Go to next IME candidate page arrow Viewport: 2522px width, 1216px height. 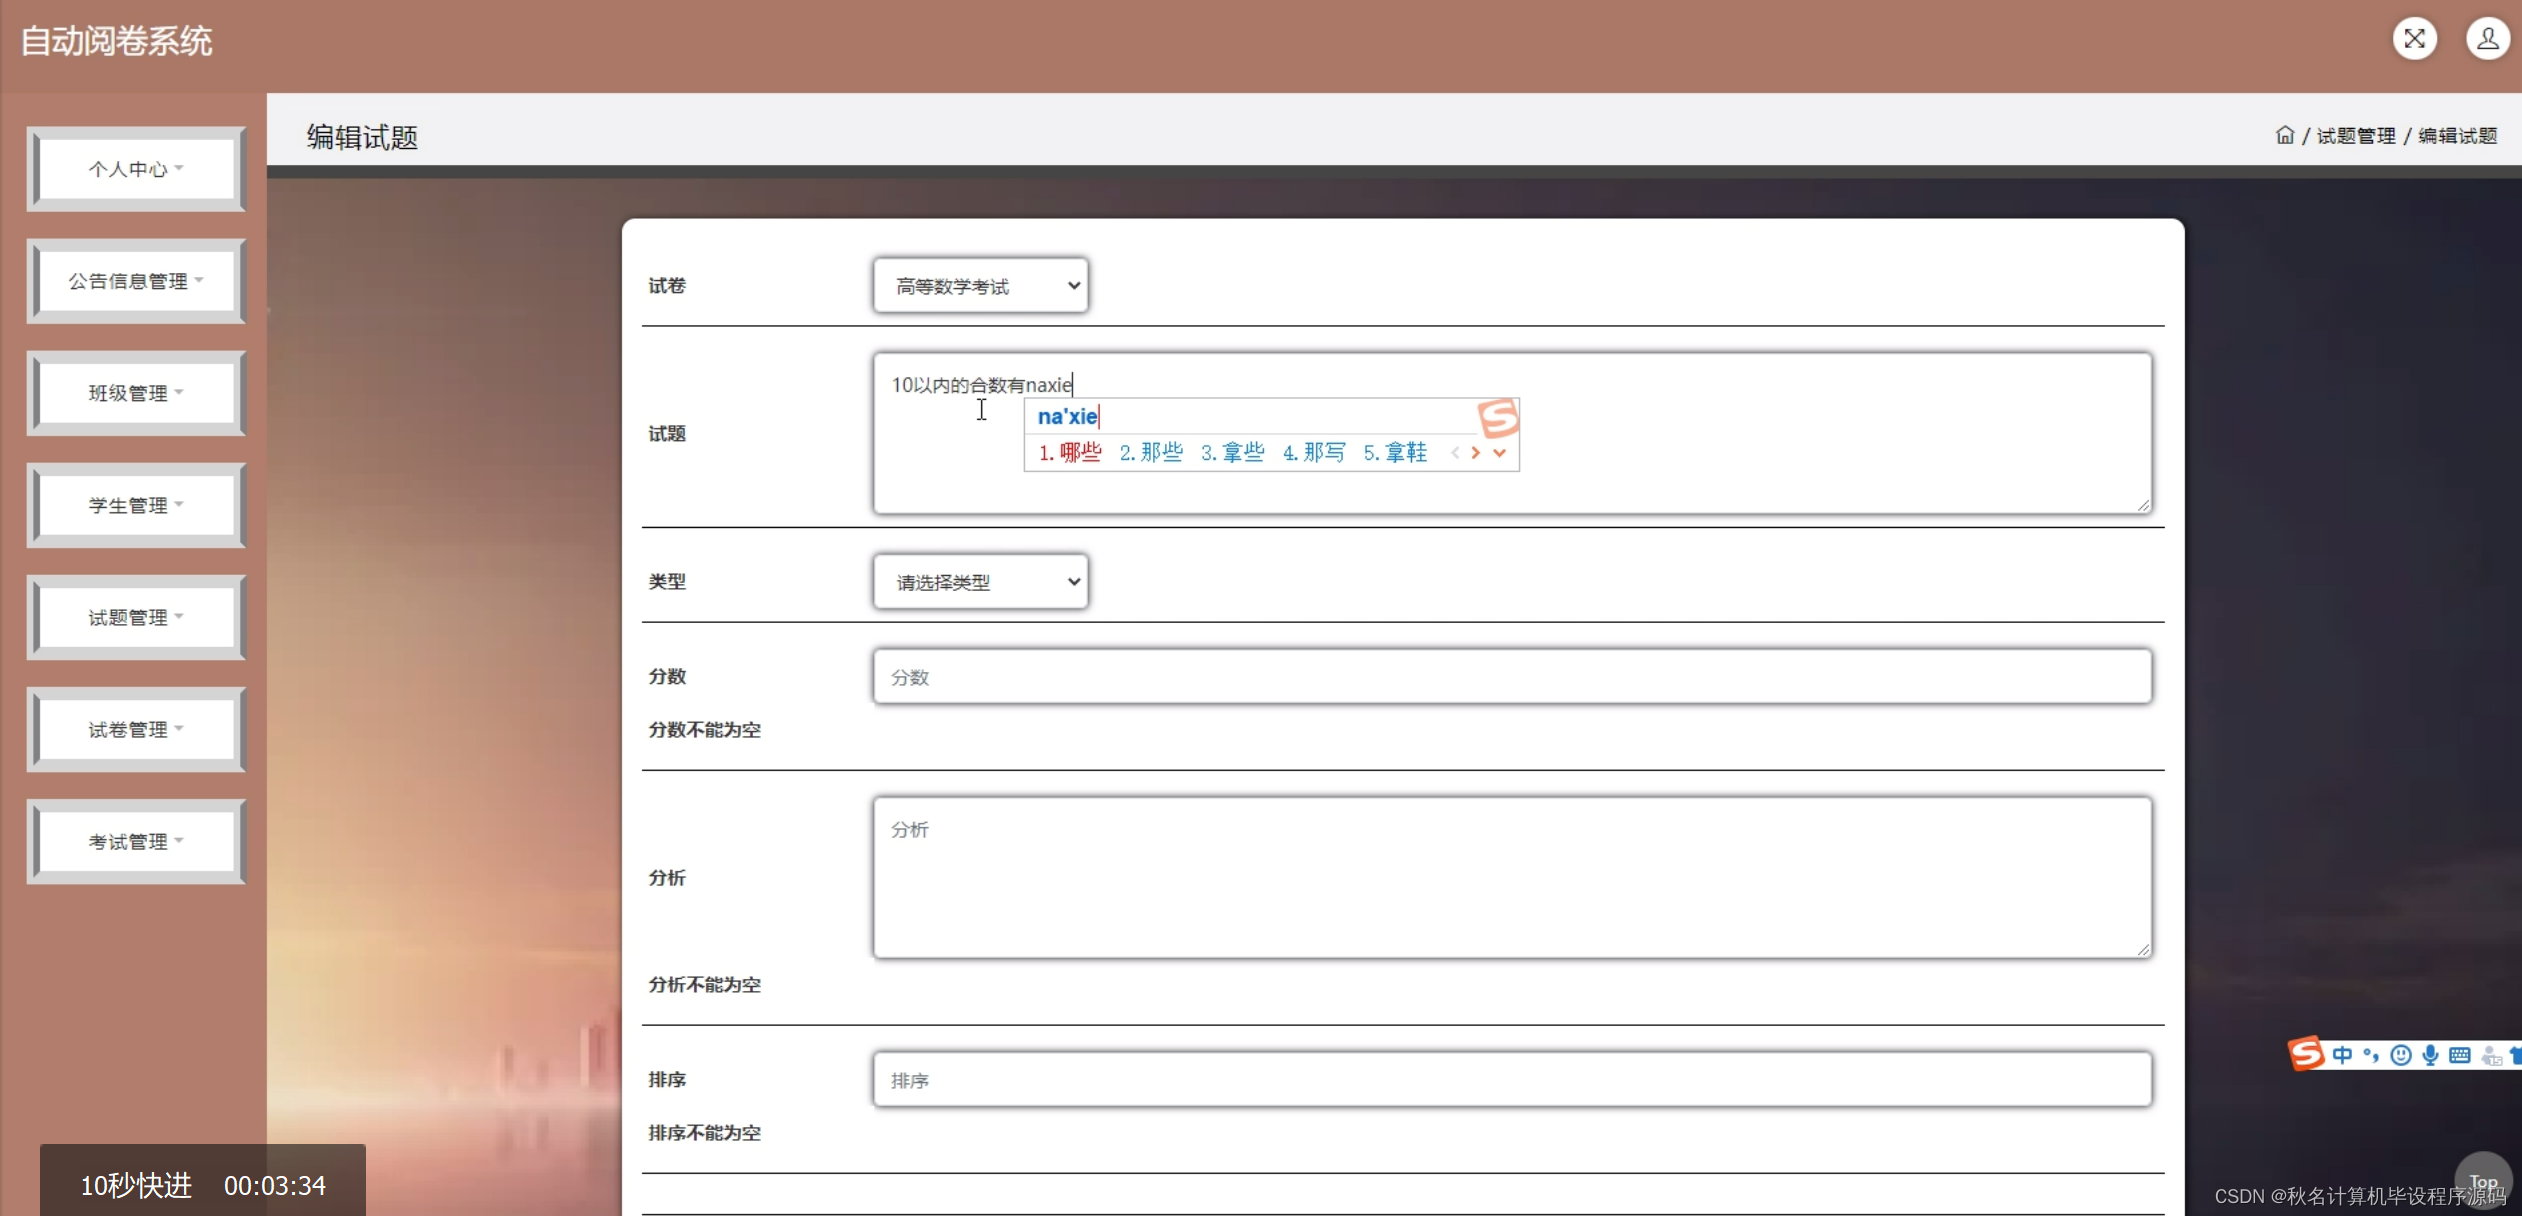pos(1476,453)
